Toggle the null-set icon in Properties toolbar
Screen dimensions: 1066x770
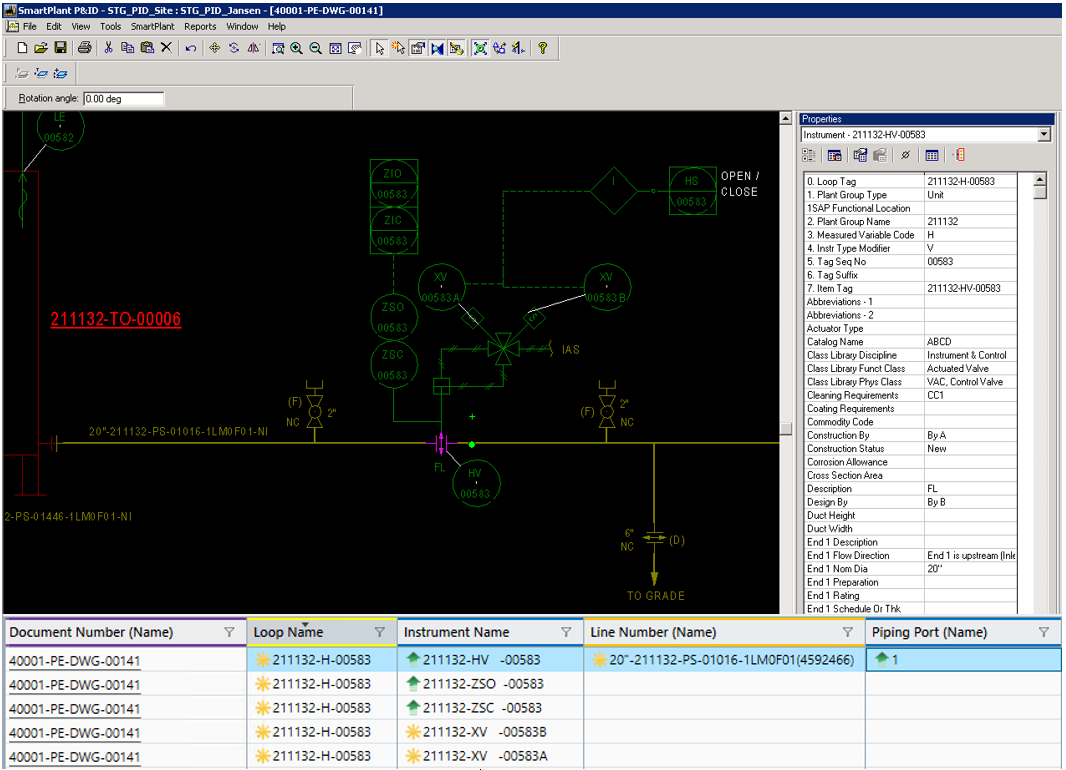(x=905, y=155)
